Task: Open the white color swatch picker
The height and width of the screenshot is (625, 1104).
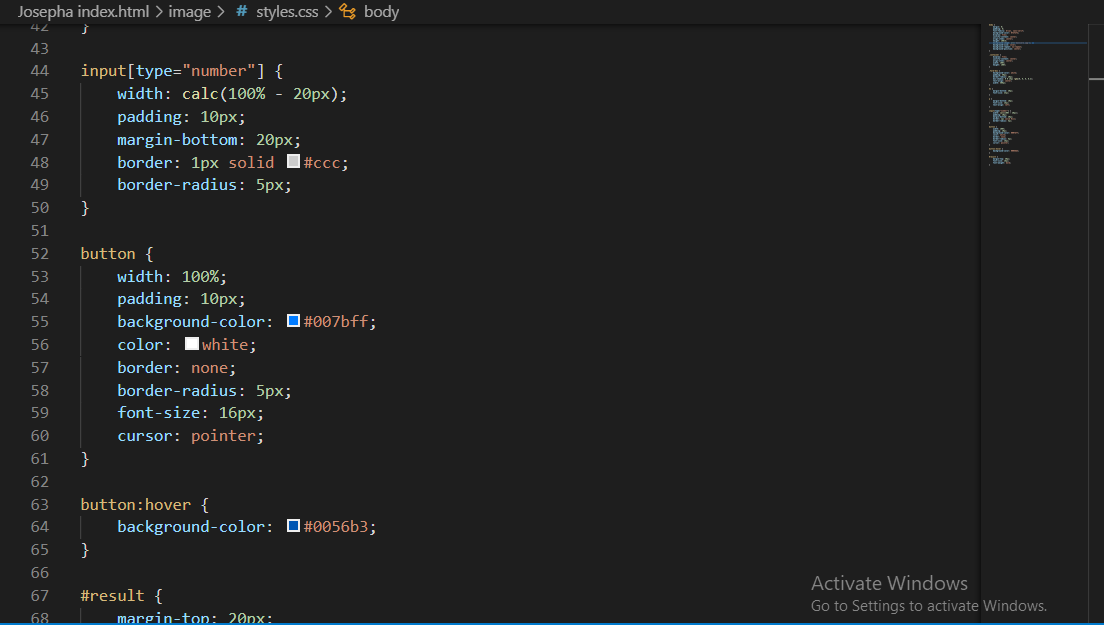Action: 192,343
